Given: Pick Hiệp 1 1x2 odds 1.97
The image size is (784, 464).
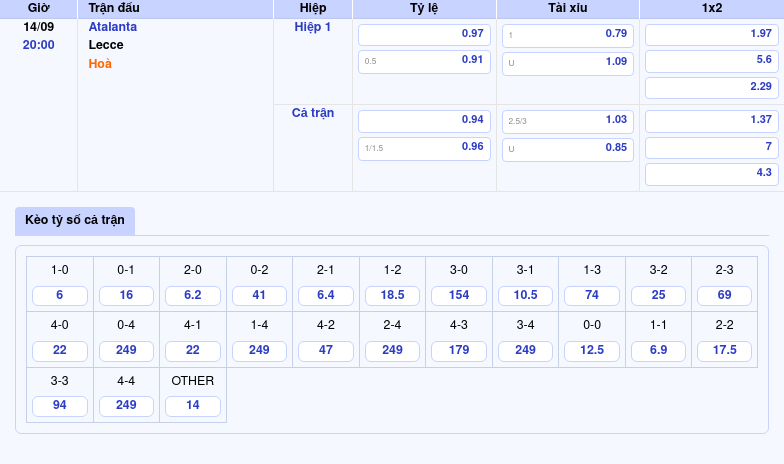Looking at the screenshot, I should [x=712, y=34].
